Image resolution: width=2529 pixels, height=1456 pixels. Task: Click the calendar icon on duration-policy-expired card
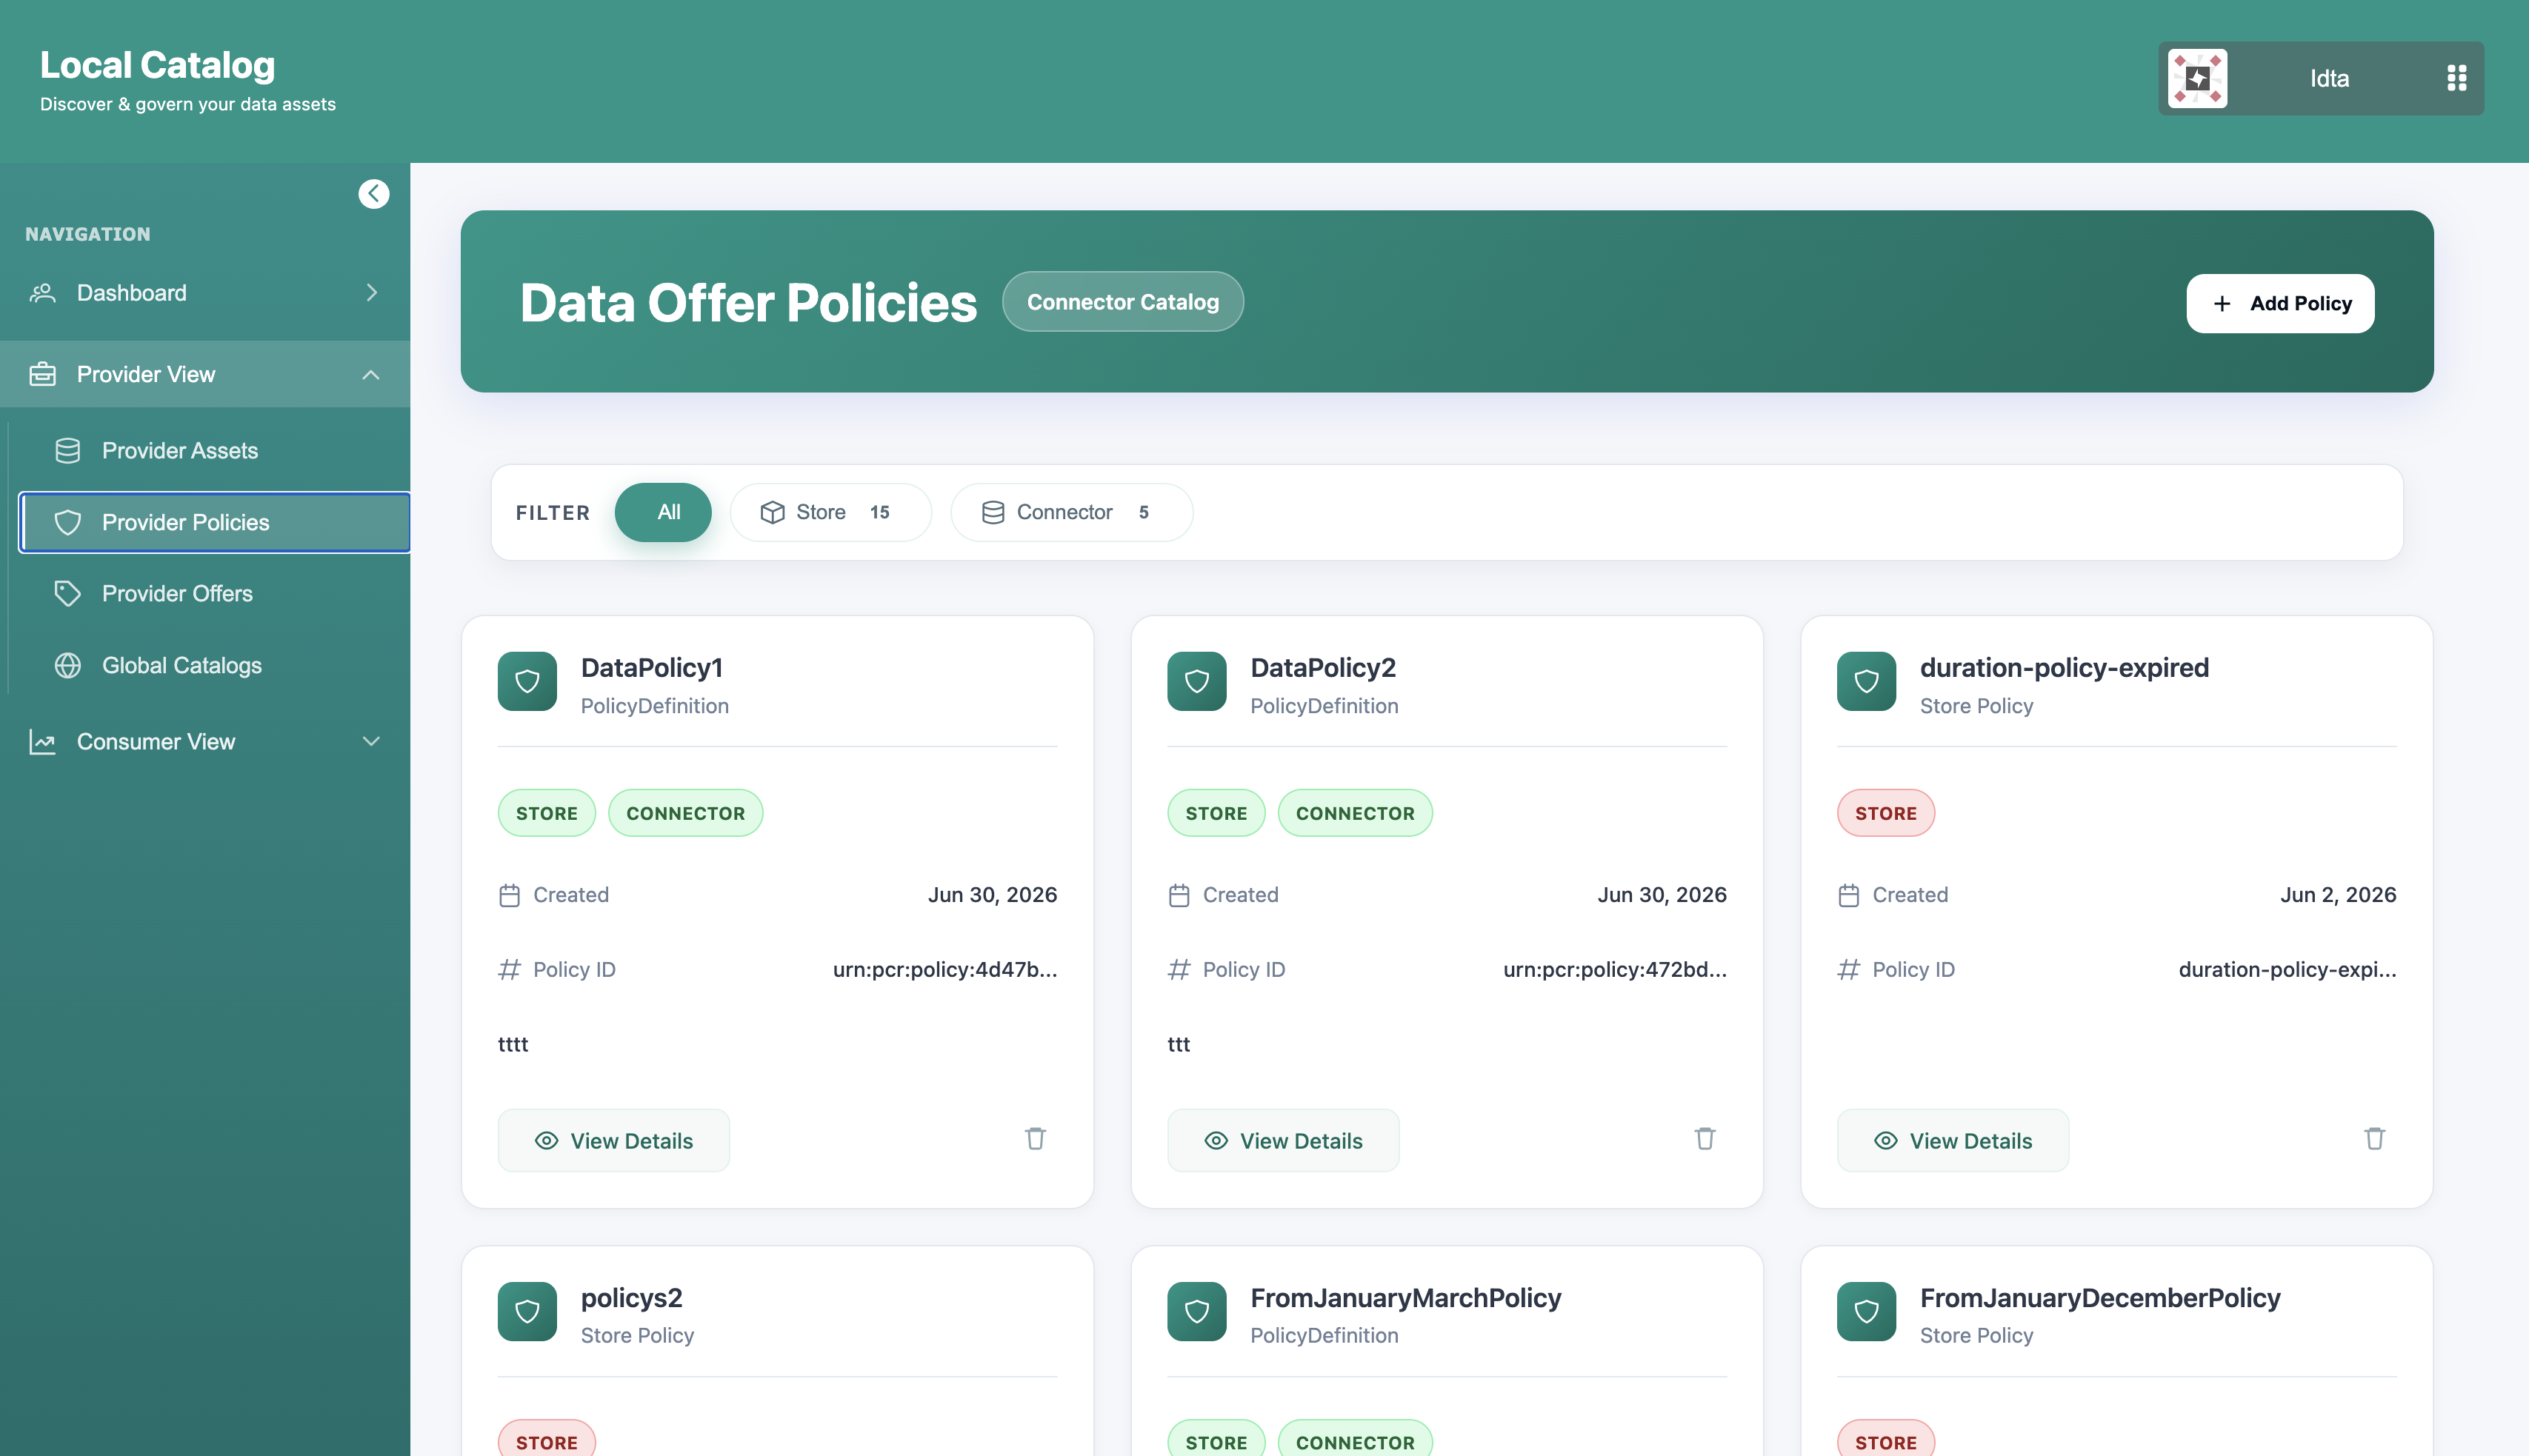1849,896
